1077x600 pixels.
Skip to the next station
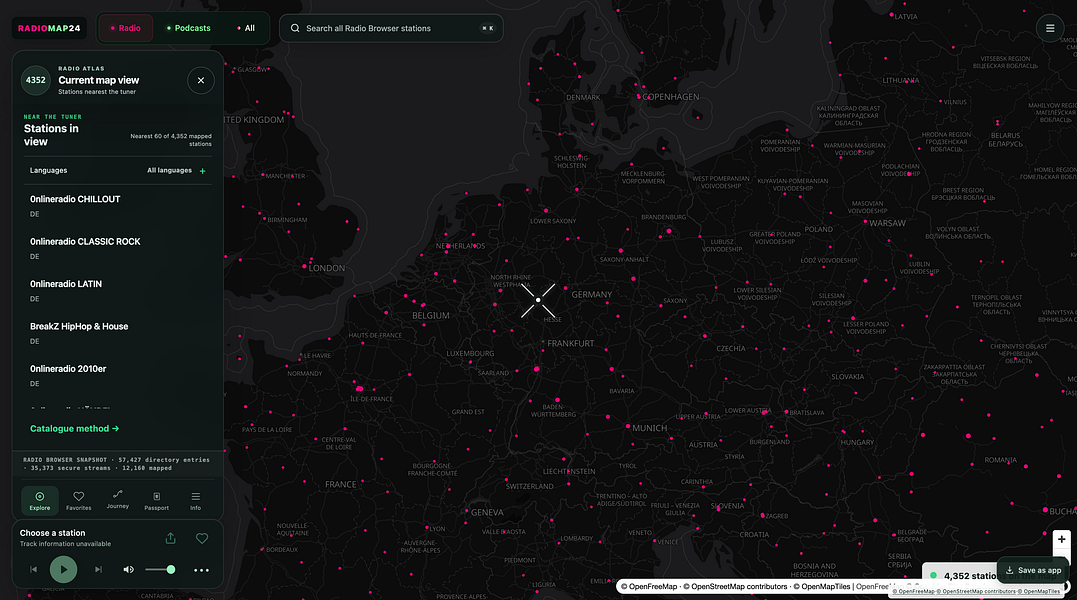(98, 569)
